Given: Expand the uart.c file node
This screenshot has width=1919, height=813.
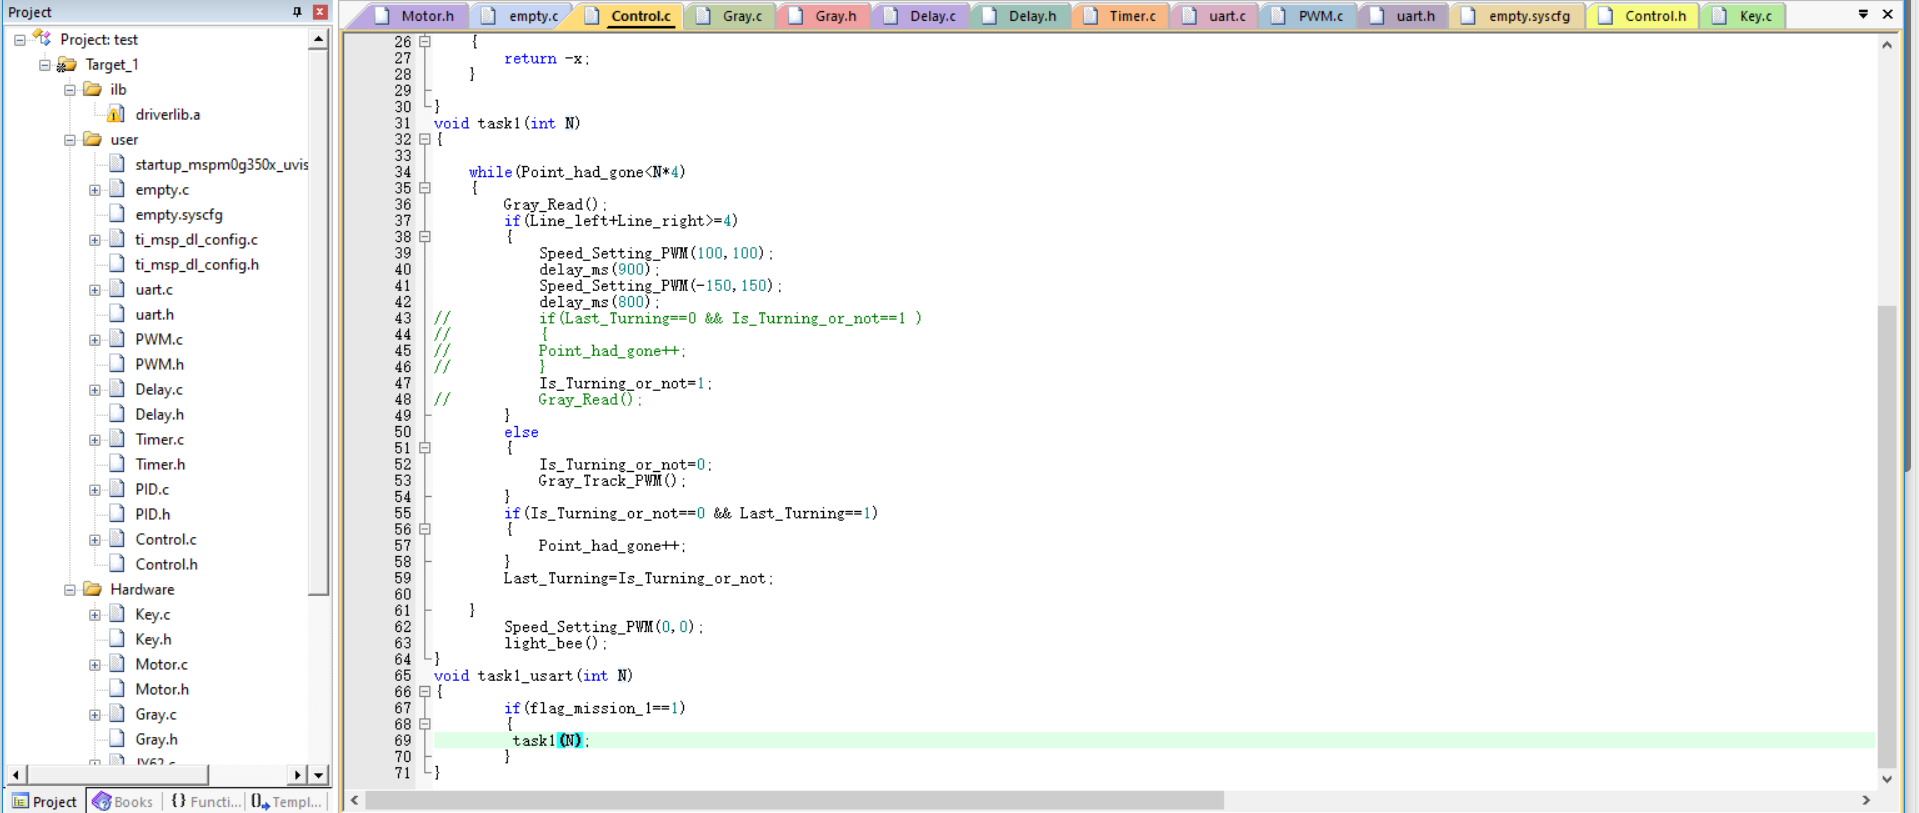Looking at the screenshot, I should (x=95, y=290).
